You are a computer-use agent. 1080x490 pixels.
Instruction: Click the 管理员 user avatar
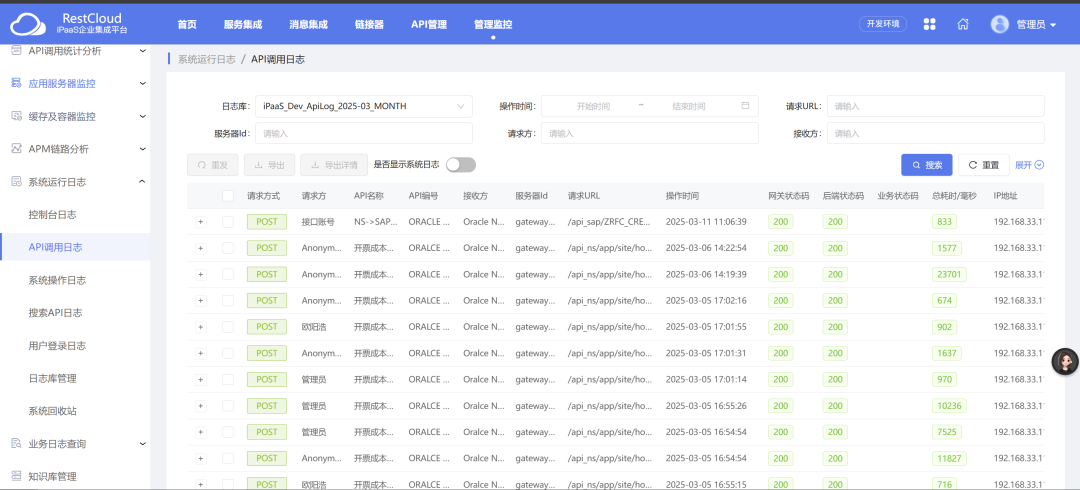tap(999, 24)
